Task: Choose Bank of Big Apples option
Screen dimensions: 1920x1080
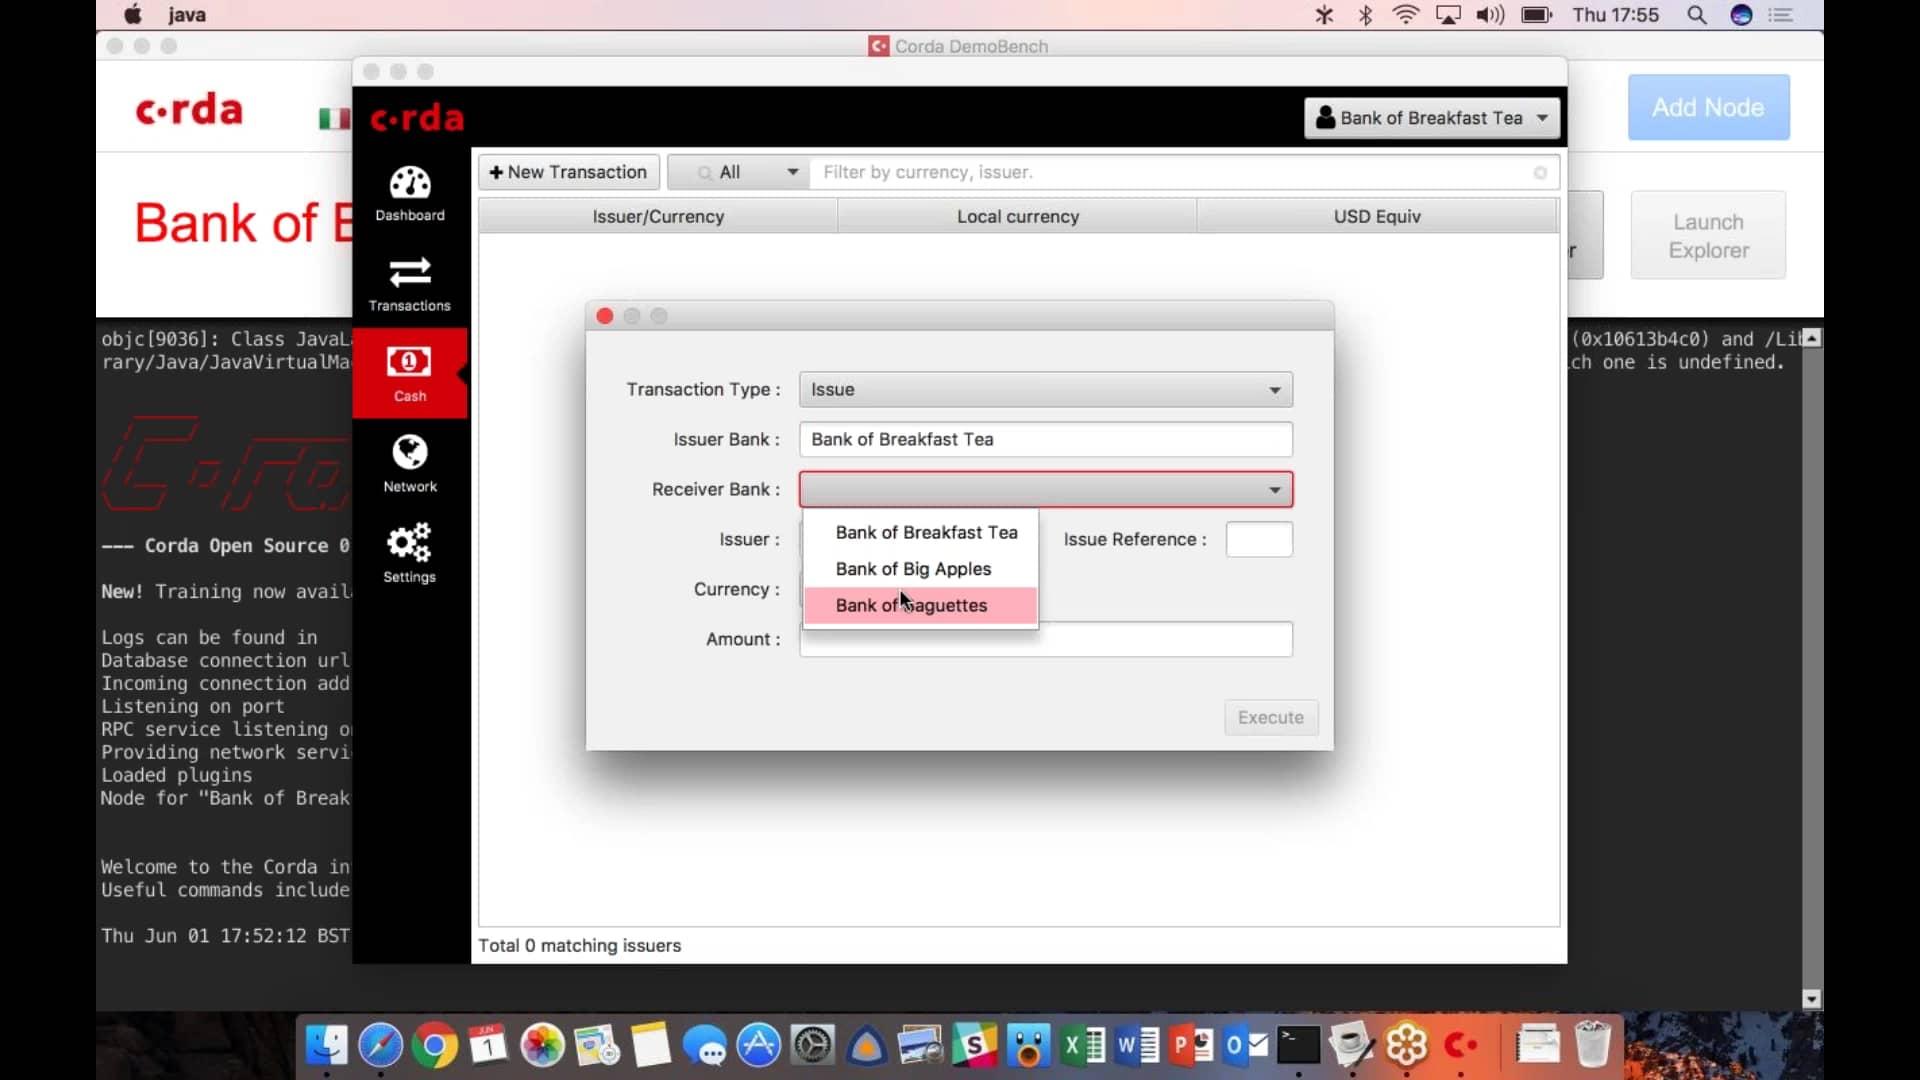Action: (921, 569)
